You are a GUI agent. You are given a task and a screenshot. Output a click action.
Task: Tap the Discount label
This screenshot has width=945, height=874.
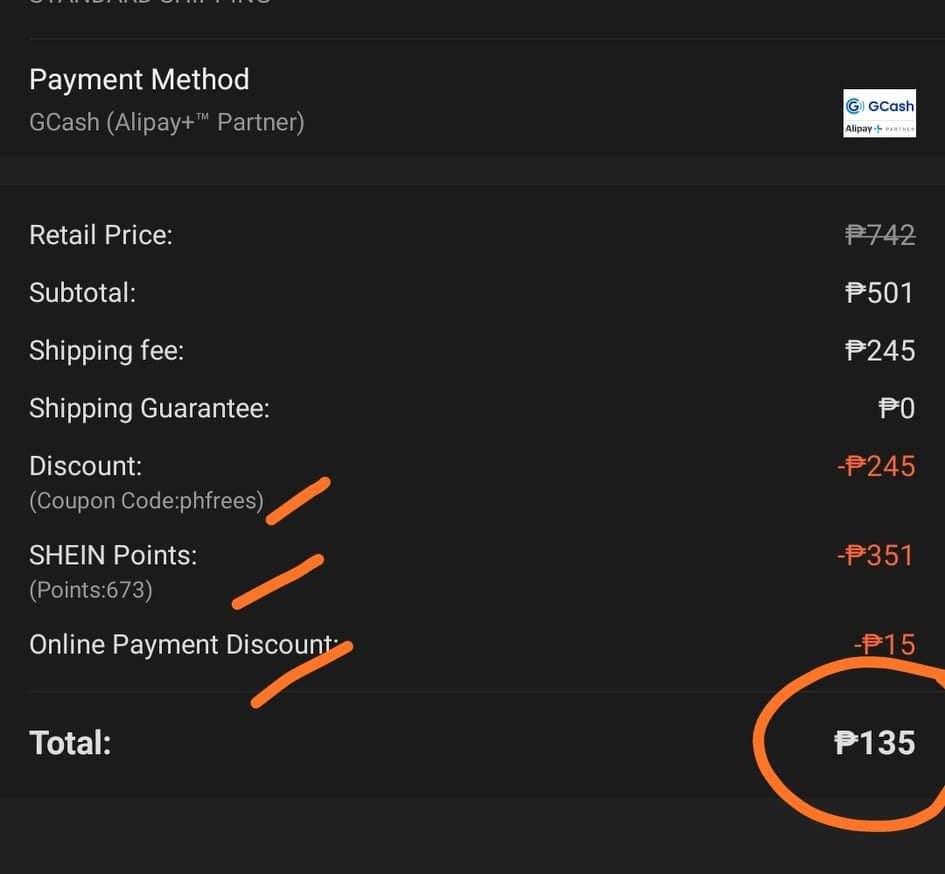(86, 467)
